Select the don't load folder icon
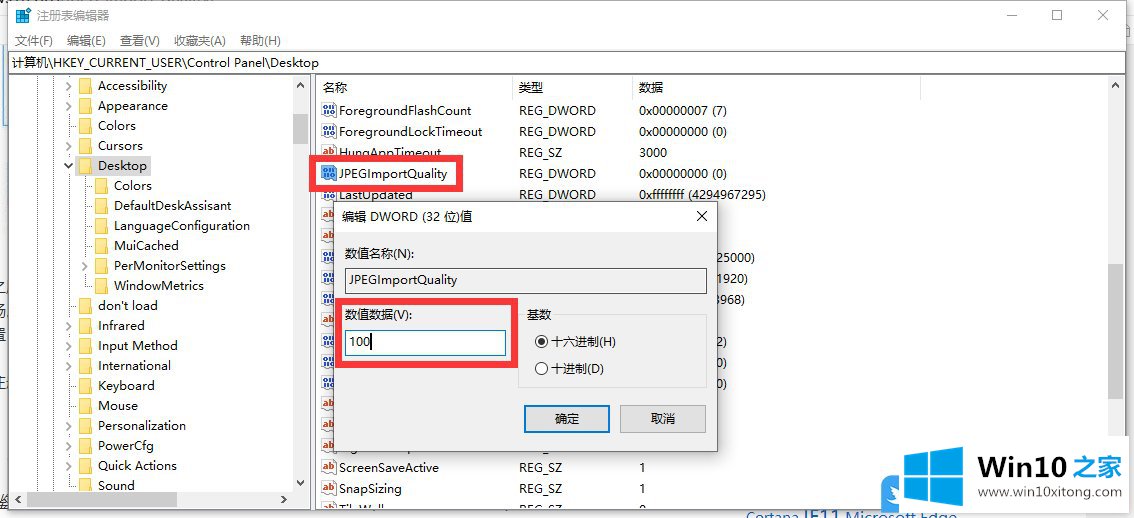The image size is (1134, 518). coord(85,306)
